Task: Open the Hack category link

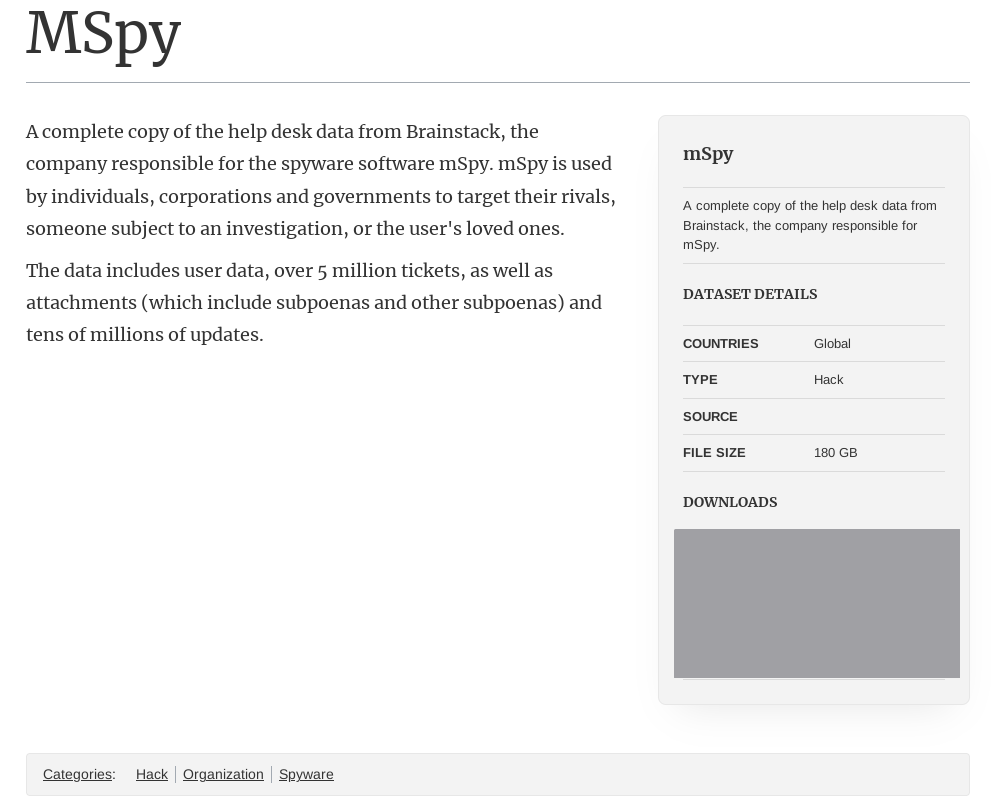Action: point(152,774)
